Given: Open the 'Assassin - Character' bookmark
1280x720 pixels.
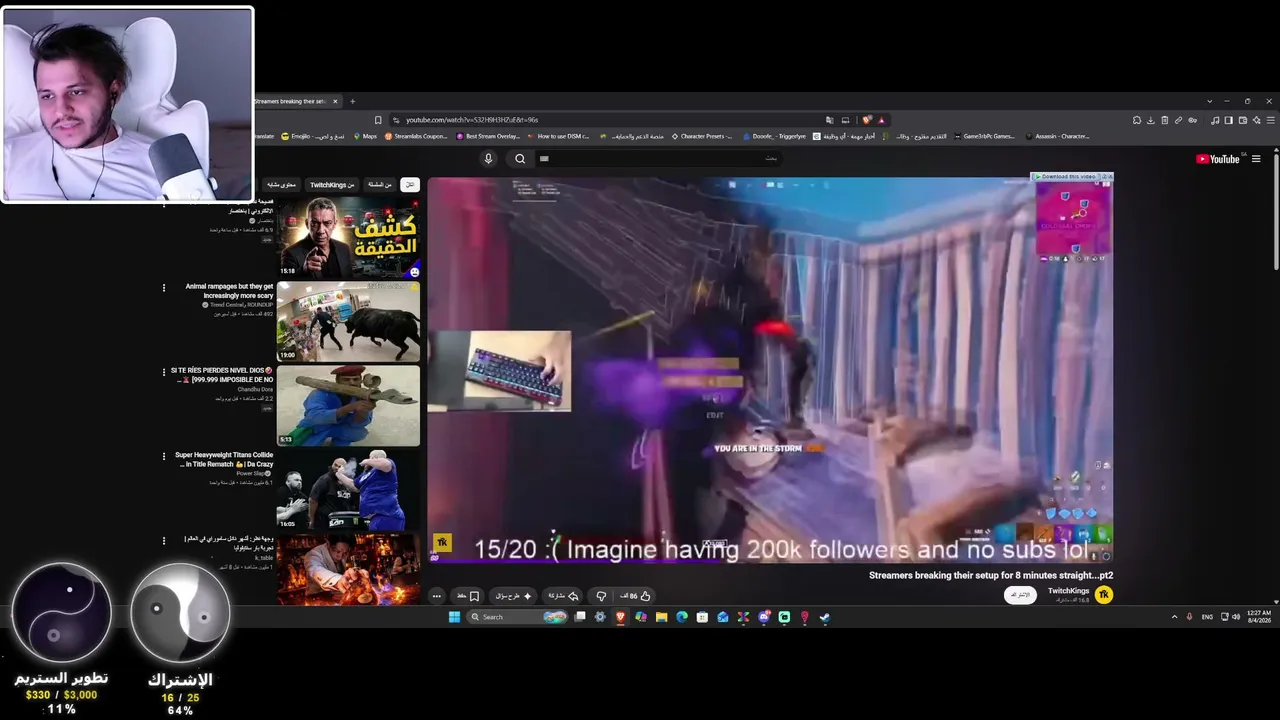Looking at the screenshot, I should click(x=1057, y=136).
